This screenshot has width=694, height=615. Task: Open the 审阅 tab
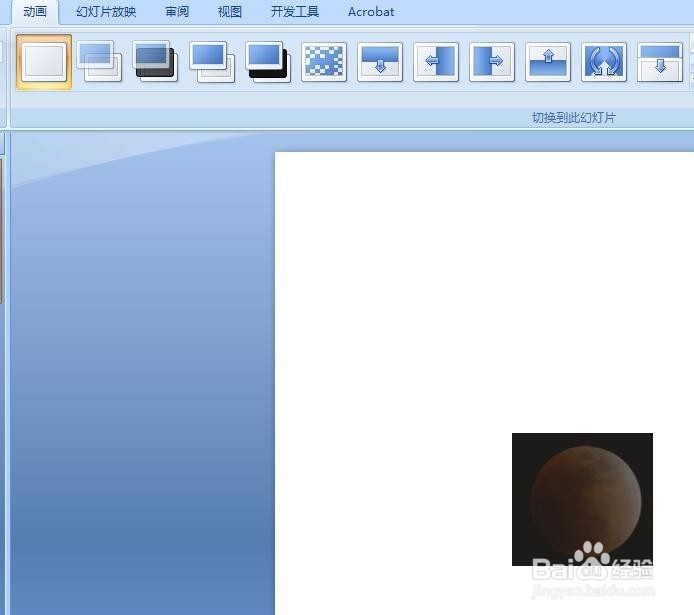coord(177,12)
